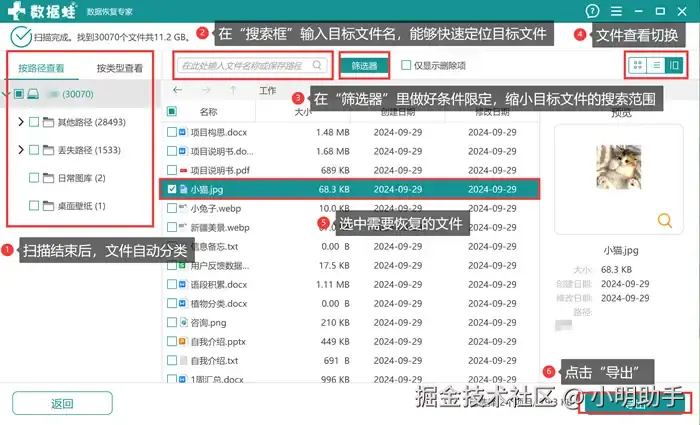The width and height of the screenshot is (700, 425).
Task: Select the 项目说明书.do... file row
Action: (350, 151)
